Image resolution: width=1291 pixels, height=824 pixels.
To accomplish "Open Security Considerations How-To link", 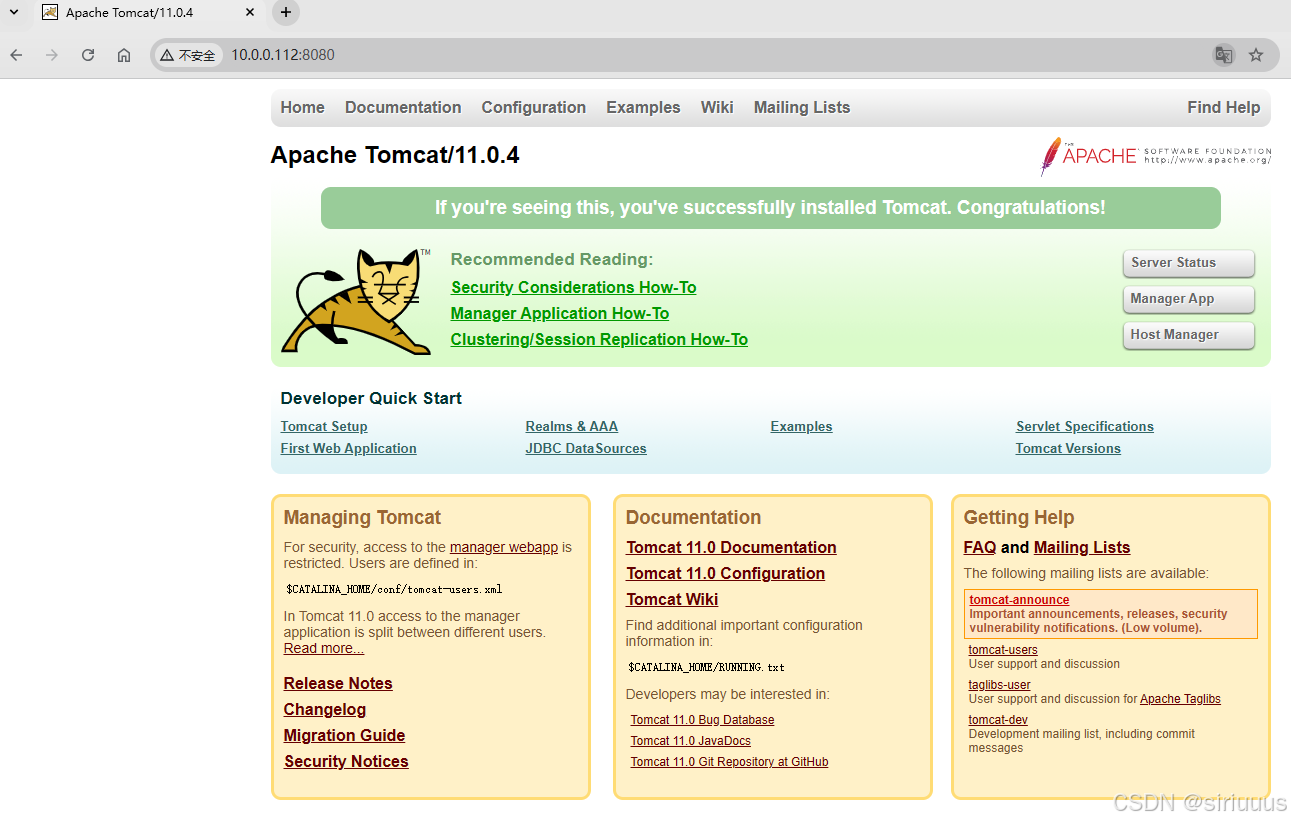I will coord(573,287).
